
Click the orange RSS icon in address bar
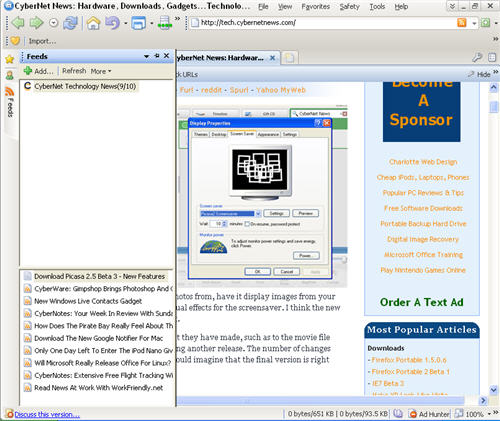[x=462, y=23]
